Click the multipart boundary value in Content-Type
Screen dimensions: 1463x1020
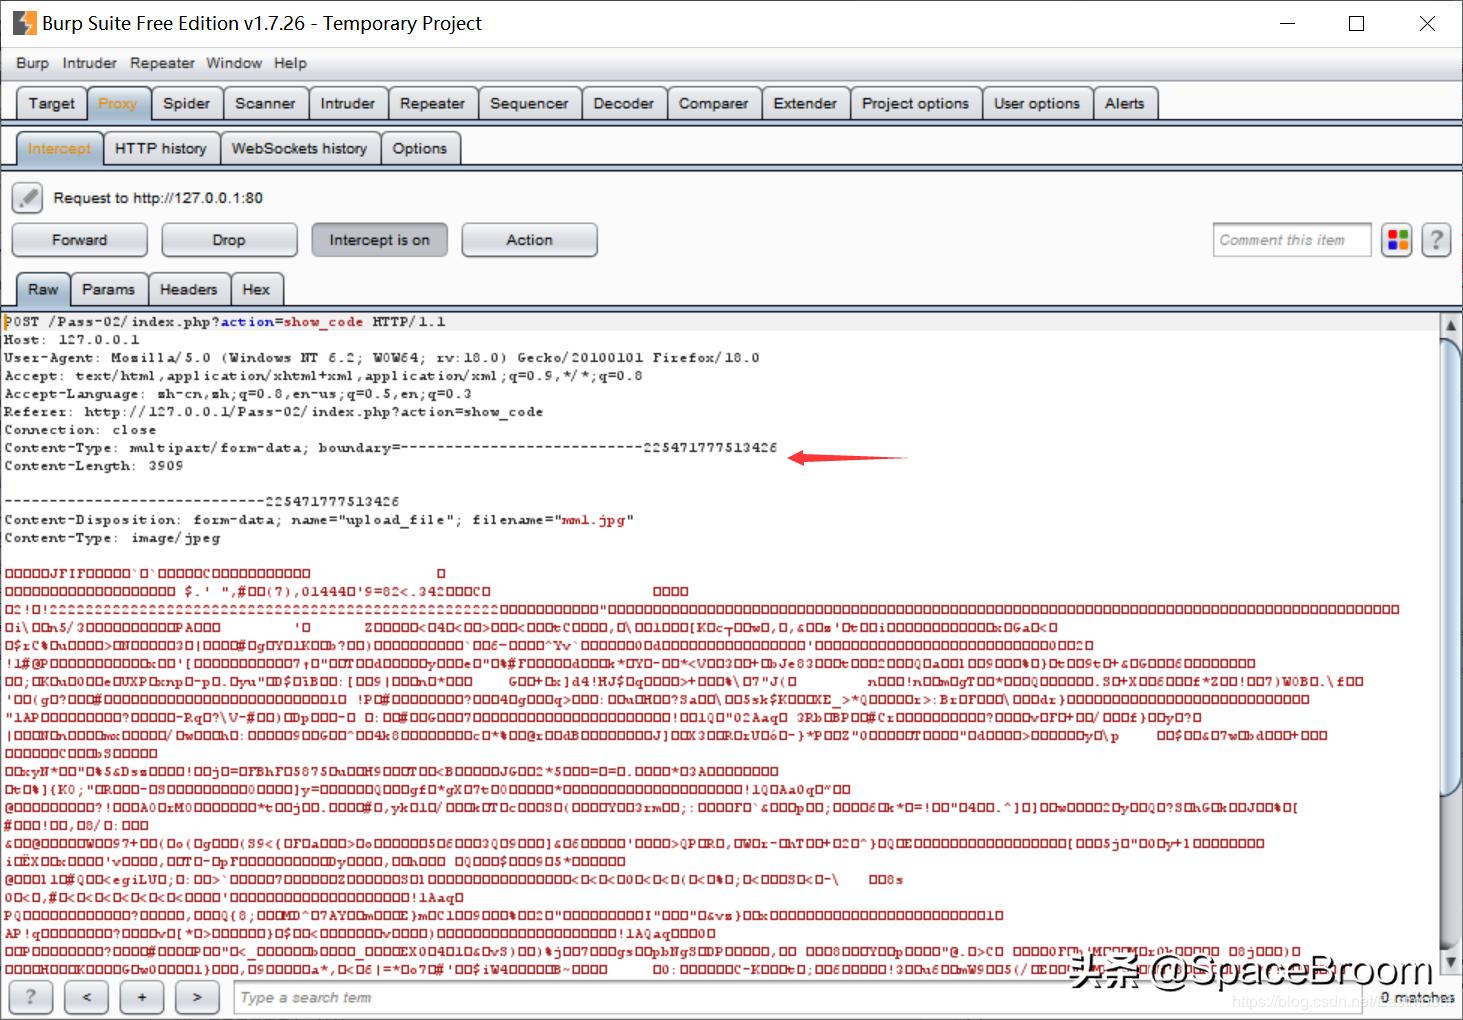[589, 448]
